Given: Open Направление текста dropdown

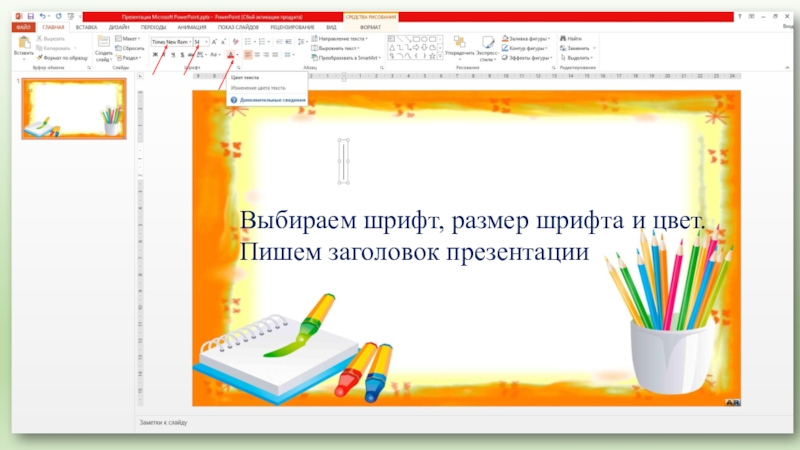Looking at the screenshot, I should 339,38.
